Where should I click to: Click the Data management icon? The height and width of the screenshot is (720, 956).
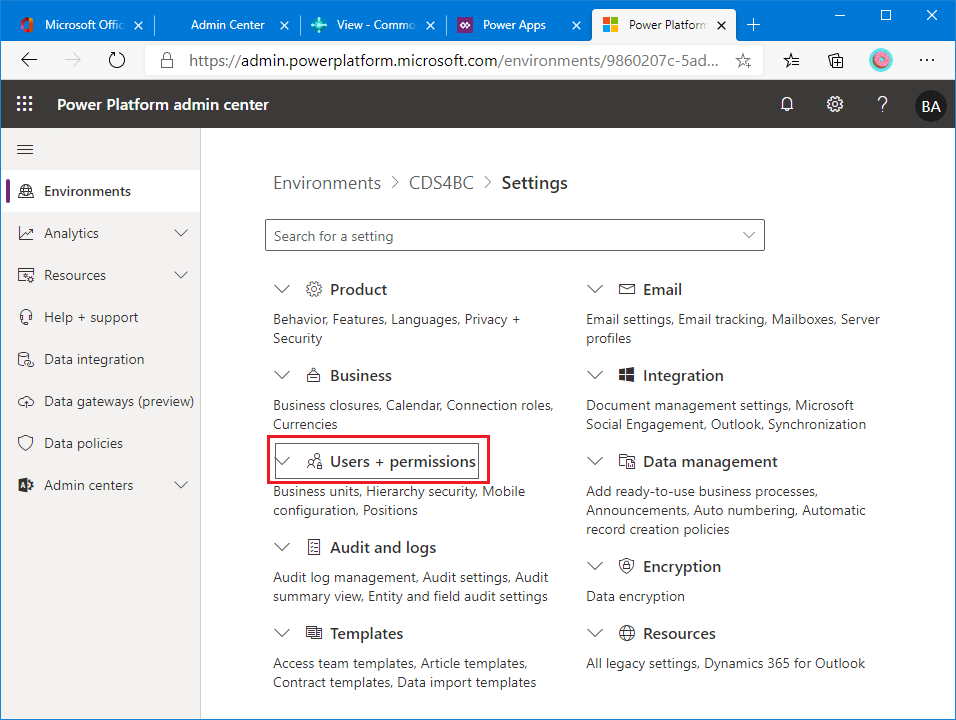click(627, 462)
